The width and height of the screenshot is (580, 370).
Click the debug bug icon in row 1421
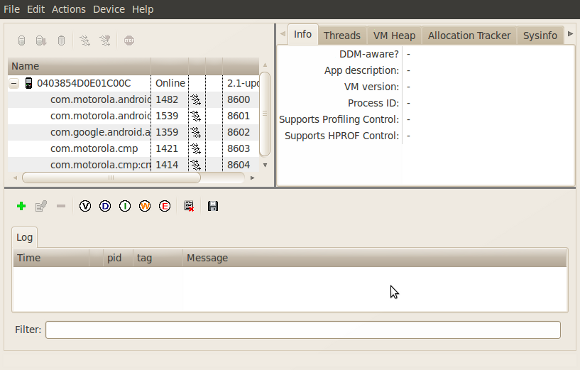pyautogui.click(x=196, y=148)
